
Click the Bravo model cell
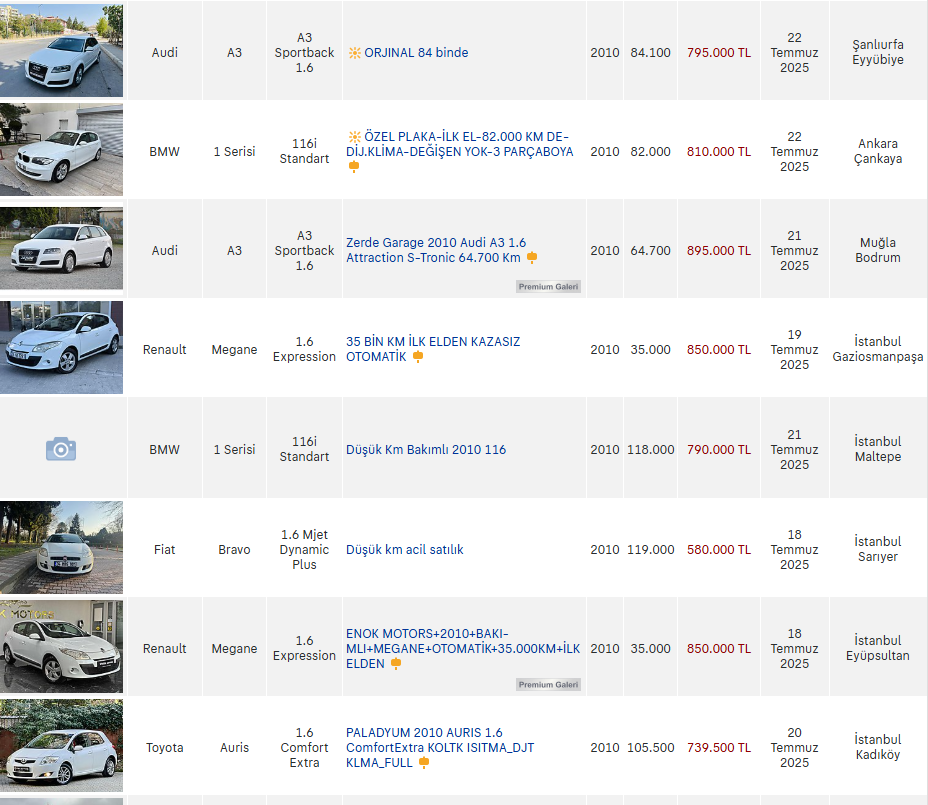(234, 550)
